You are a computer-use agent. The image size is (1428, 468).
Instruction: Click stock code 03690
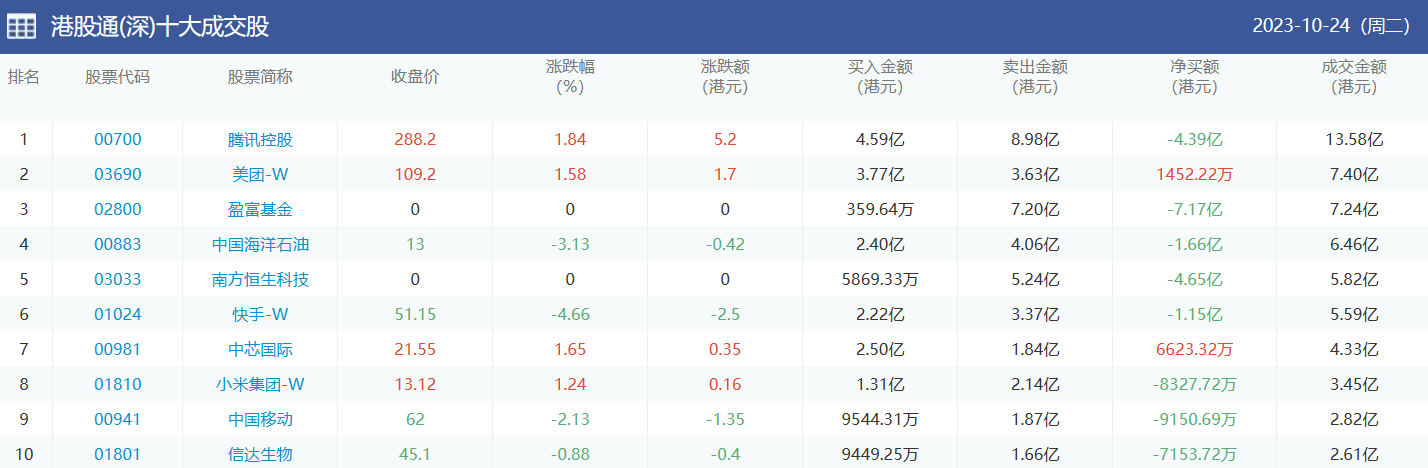[118, 175]
